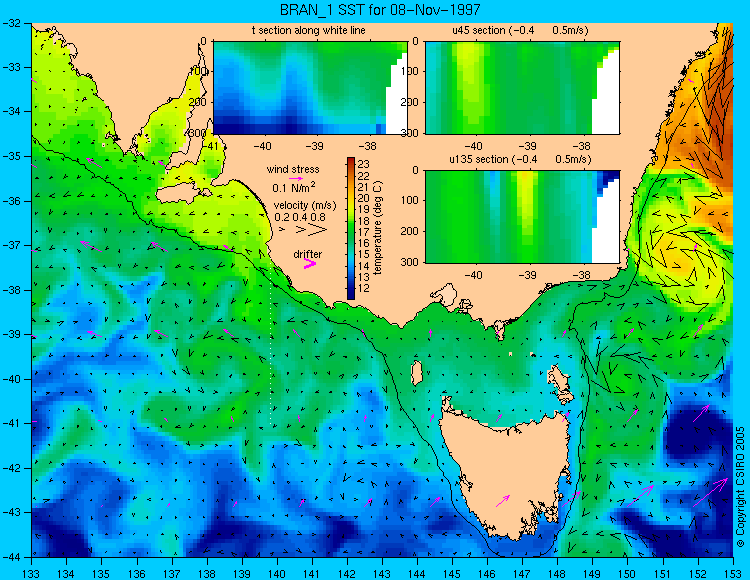Viewport: 750px width, 580px height.
Task: Open the u135 section inset plot
Action: [x=522, y=217]
